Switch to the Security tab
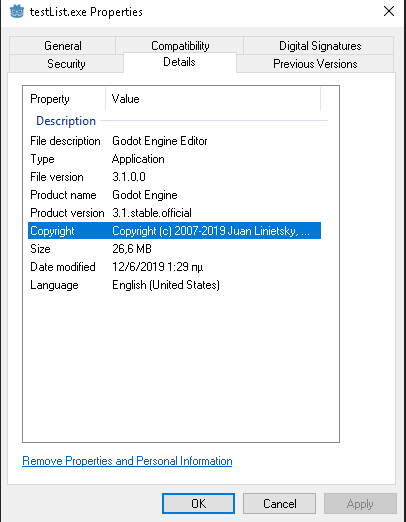The image size is (406, 522). pos(66,64)
